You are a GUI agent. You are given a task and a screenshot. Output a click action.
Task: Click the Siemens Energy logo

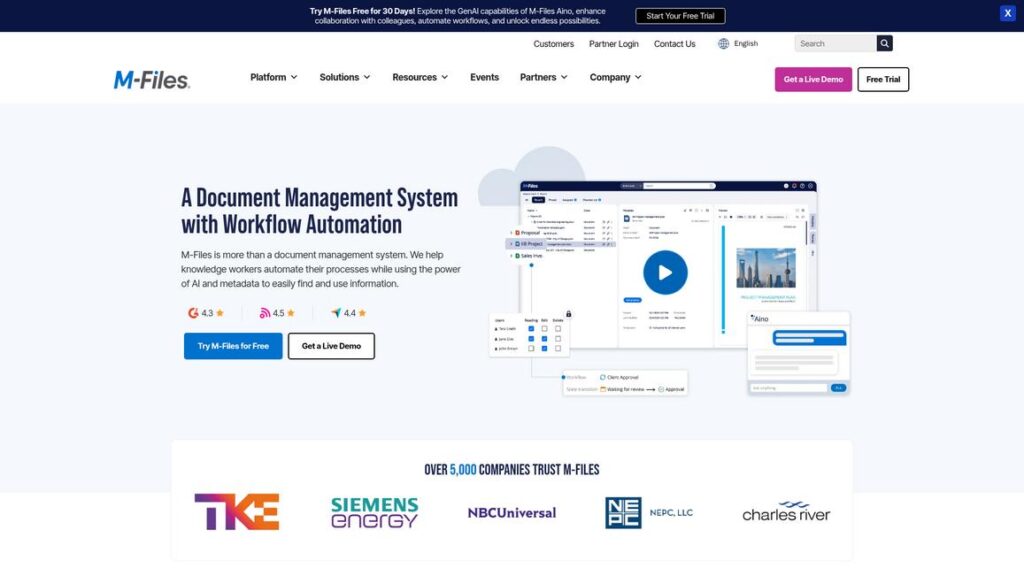pos(374,513)
